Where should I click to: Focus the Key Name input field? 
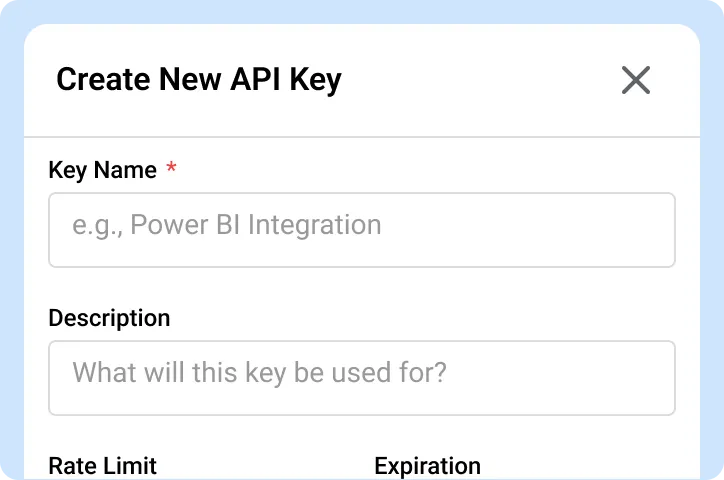[361, 230]
